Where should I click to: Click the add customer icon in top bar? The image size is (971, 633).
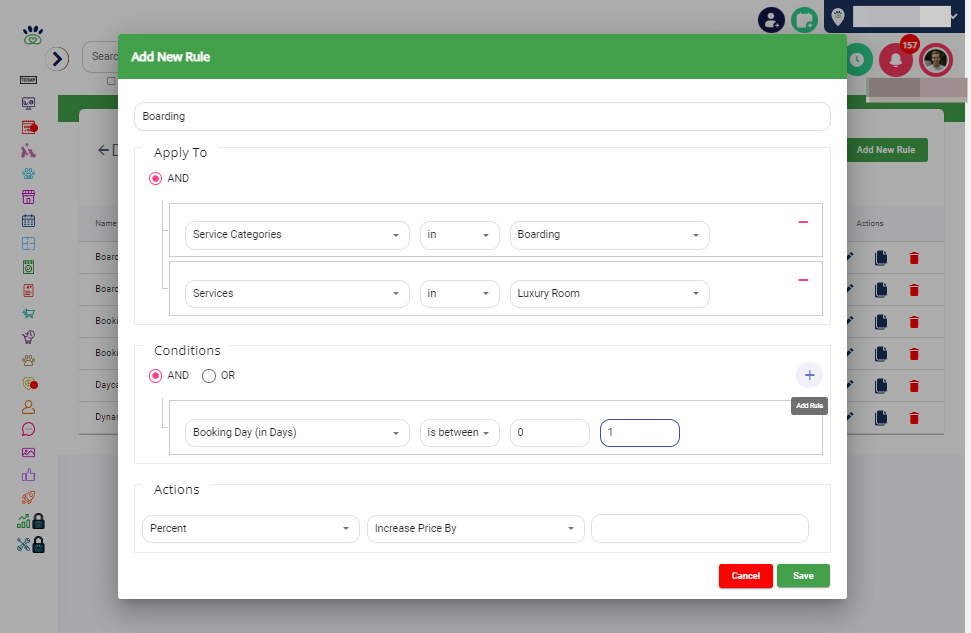click(772, 20)
